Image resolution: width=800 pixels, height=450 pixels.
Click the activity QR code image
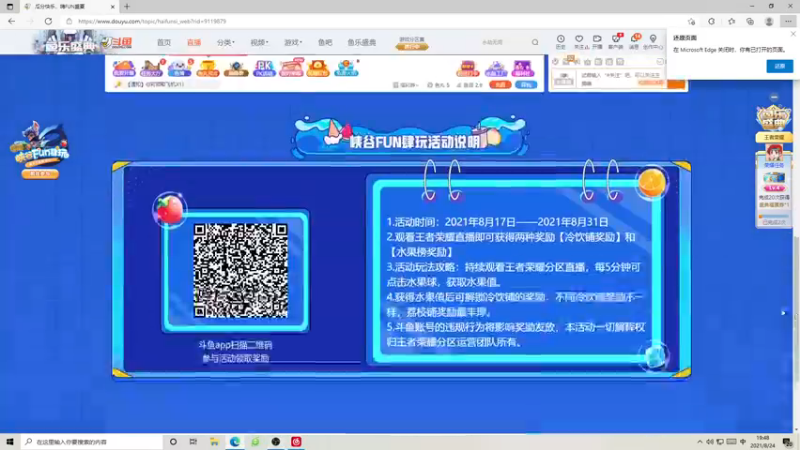pyautogui.click(x=240, y=270)
